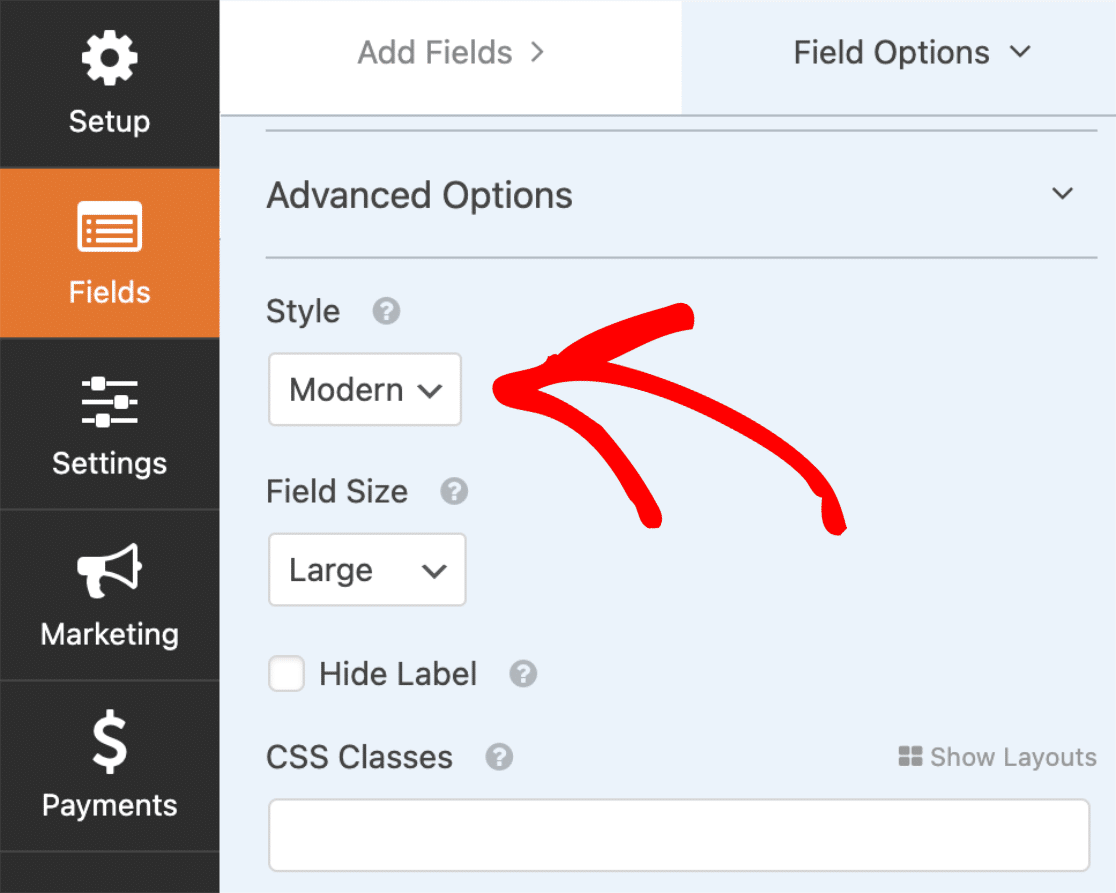
Task: Open the Settings sliders icon
Action: point(110,402)
